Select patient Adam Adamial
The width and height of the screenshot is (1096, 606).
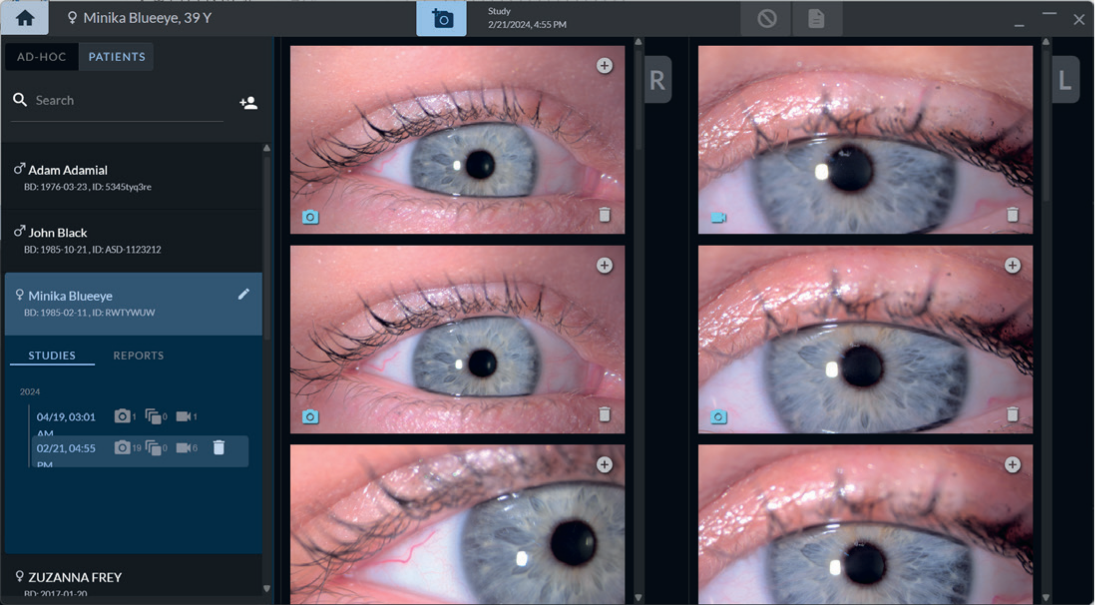[133, 178]
